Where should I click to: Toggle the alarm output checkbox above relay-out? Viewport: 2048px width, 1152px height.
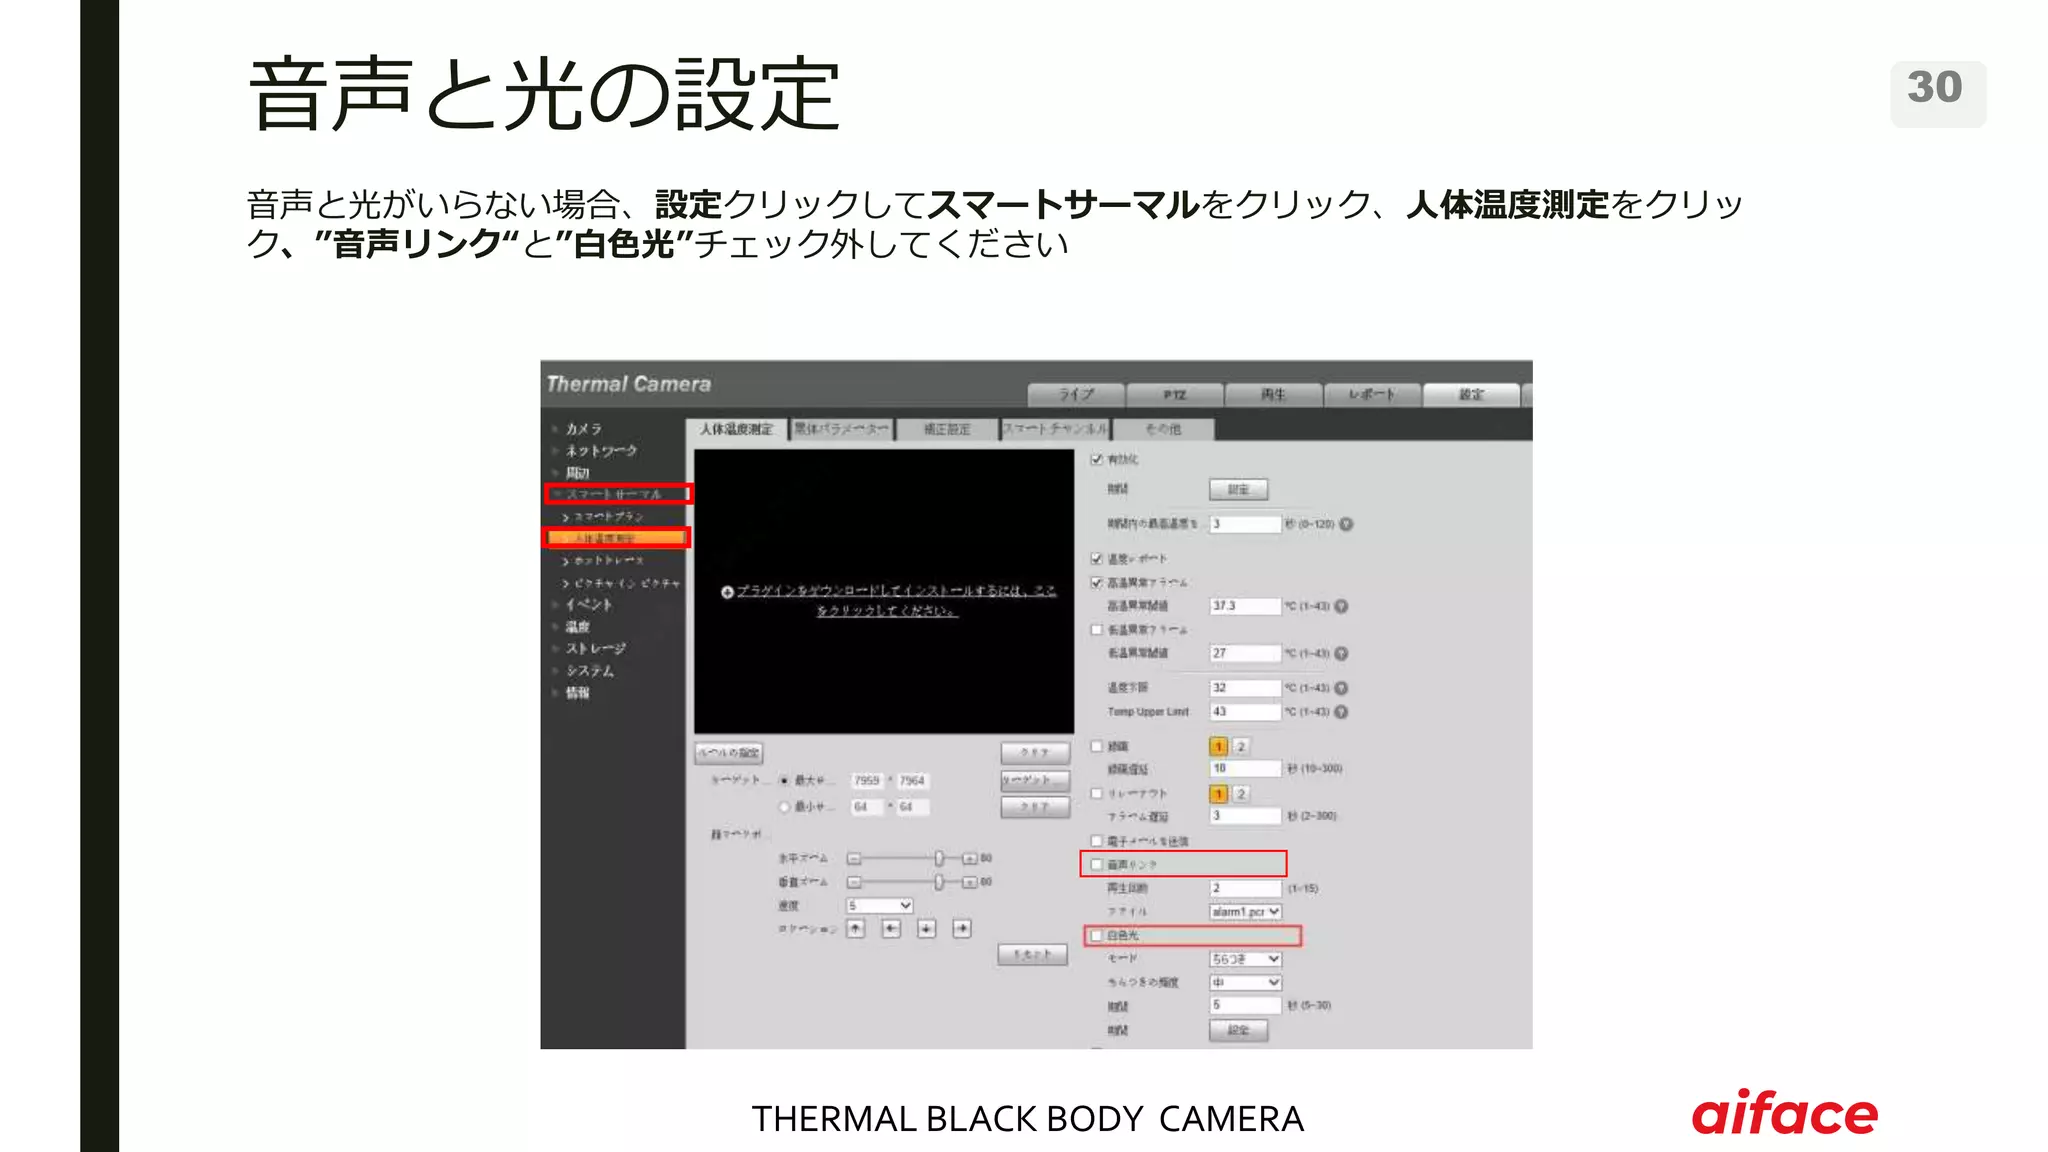point(1096,746)
